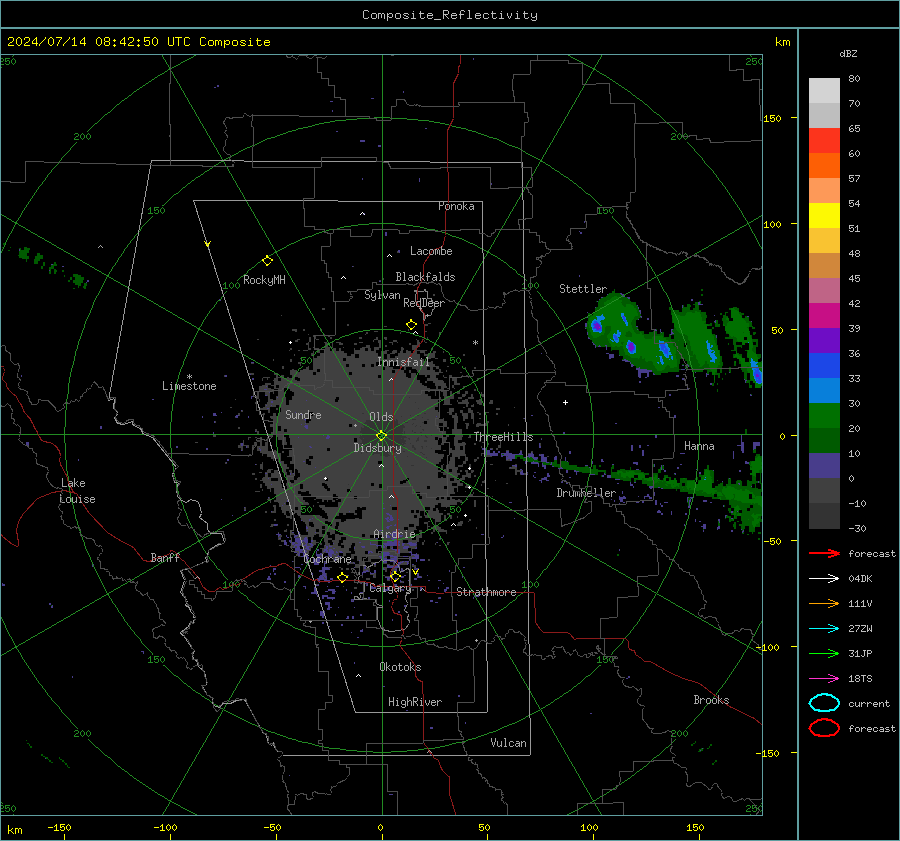Click the Composite_Reflectivity title text

pos(450,15)
